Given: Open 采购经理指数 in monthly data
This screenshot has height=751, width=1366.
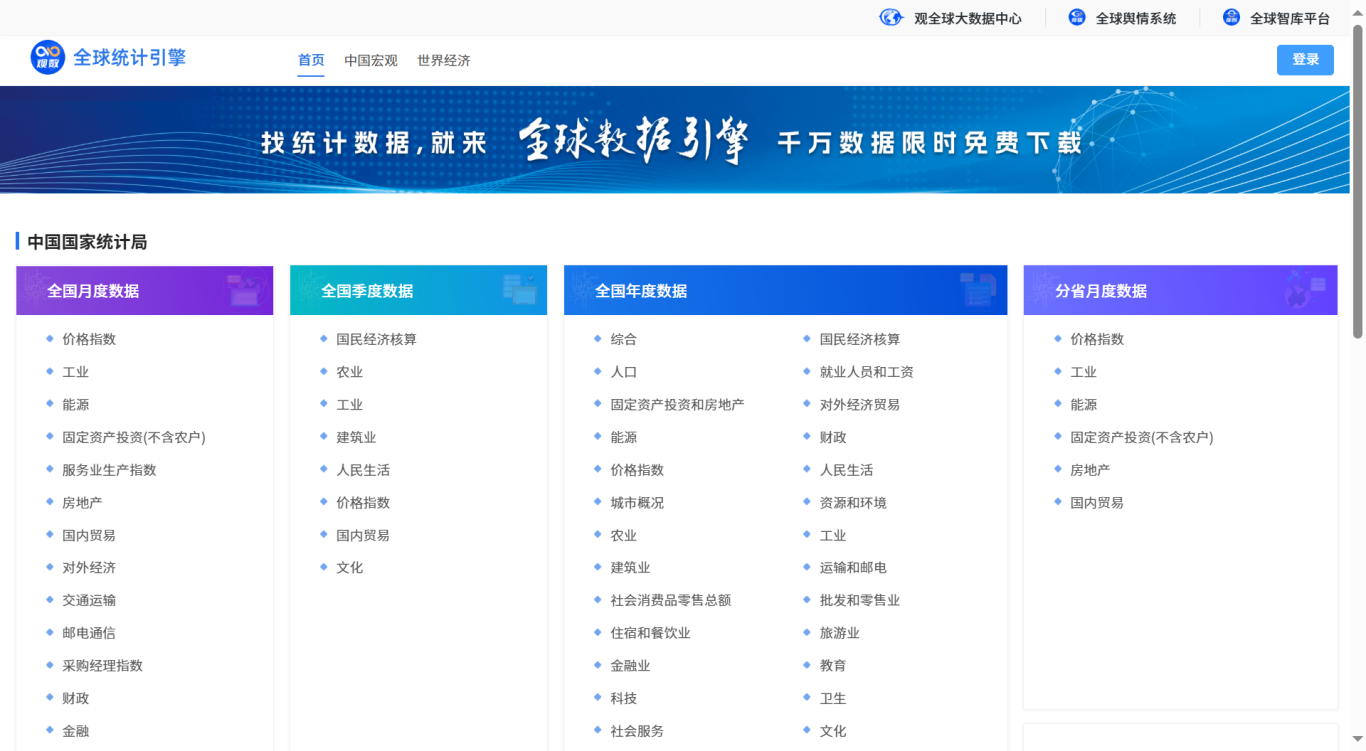Looking at the screenshot, I should [102, 666].
